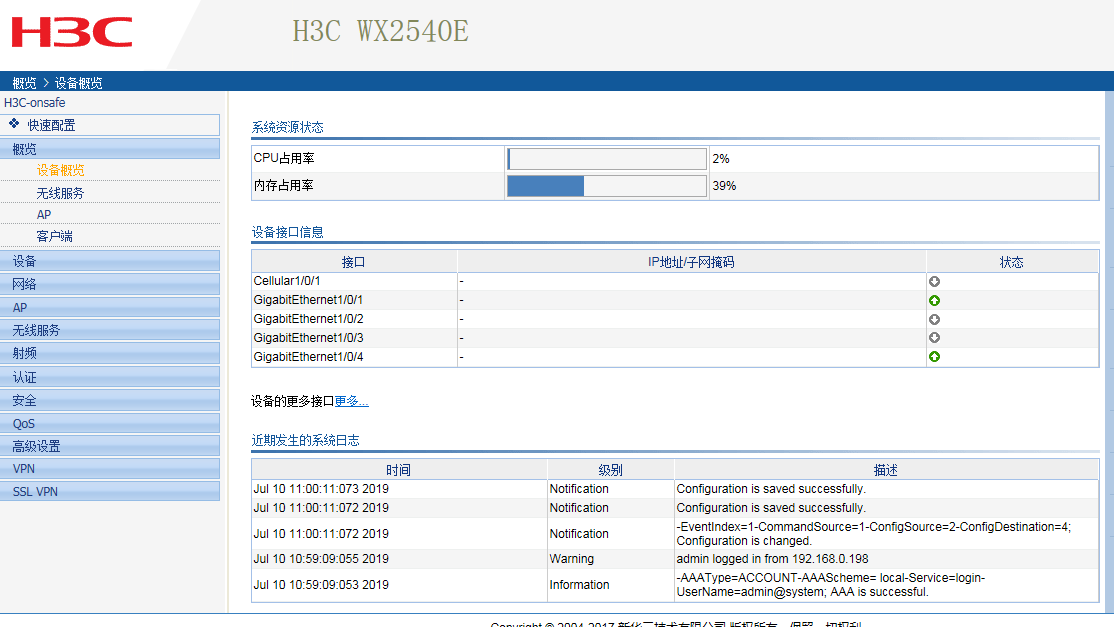Select the GigabitEthernet1/0/3 interface name
1114x627 pixels.
308,337
